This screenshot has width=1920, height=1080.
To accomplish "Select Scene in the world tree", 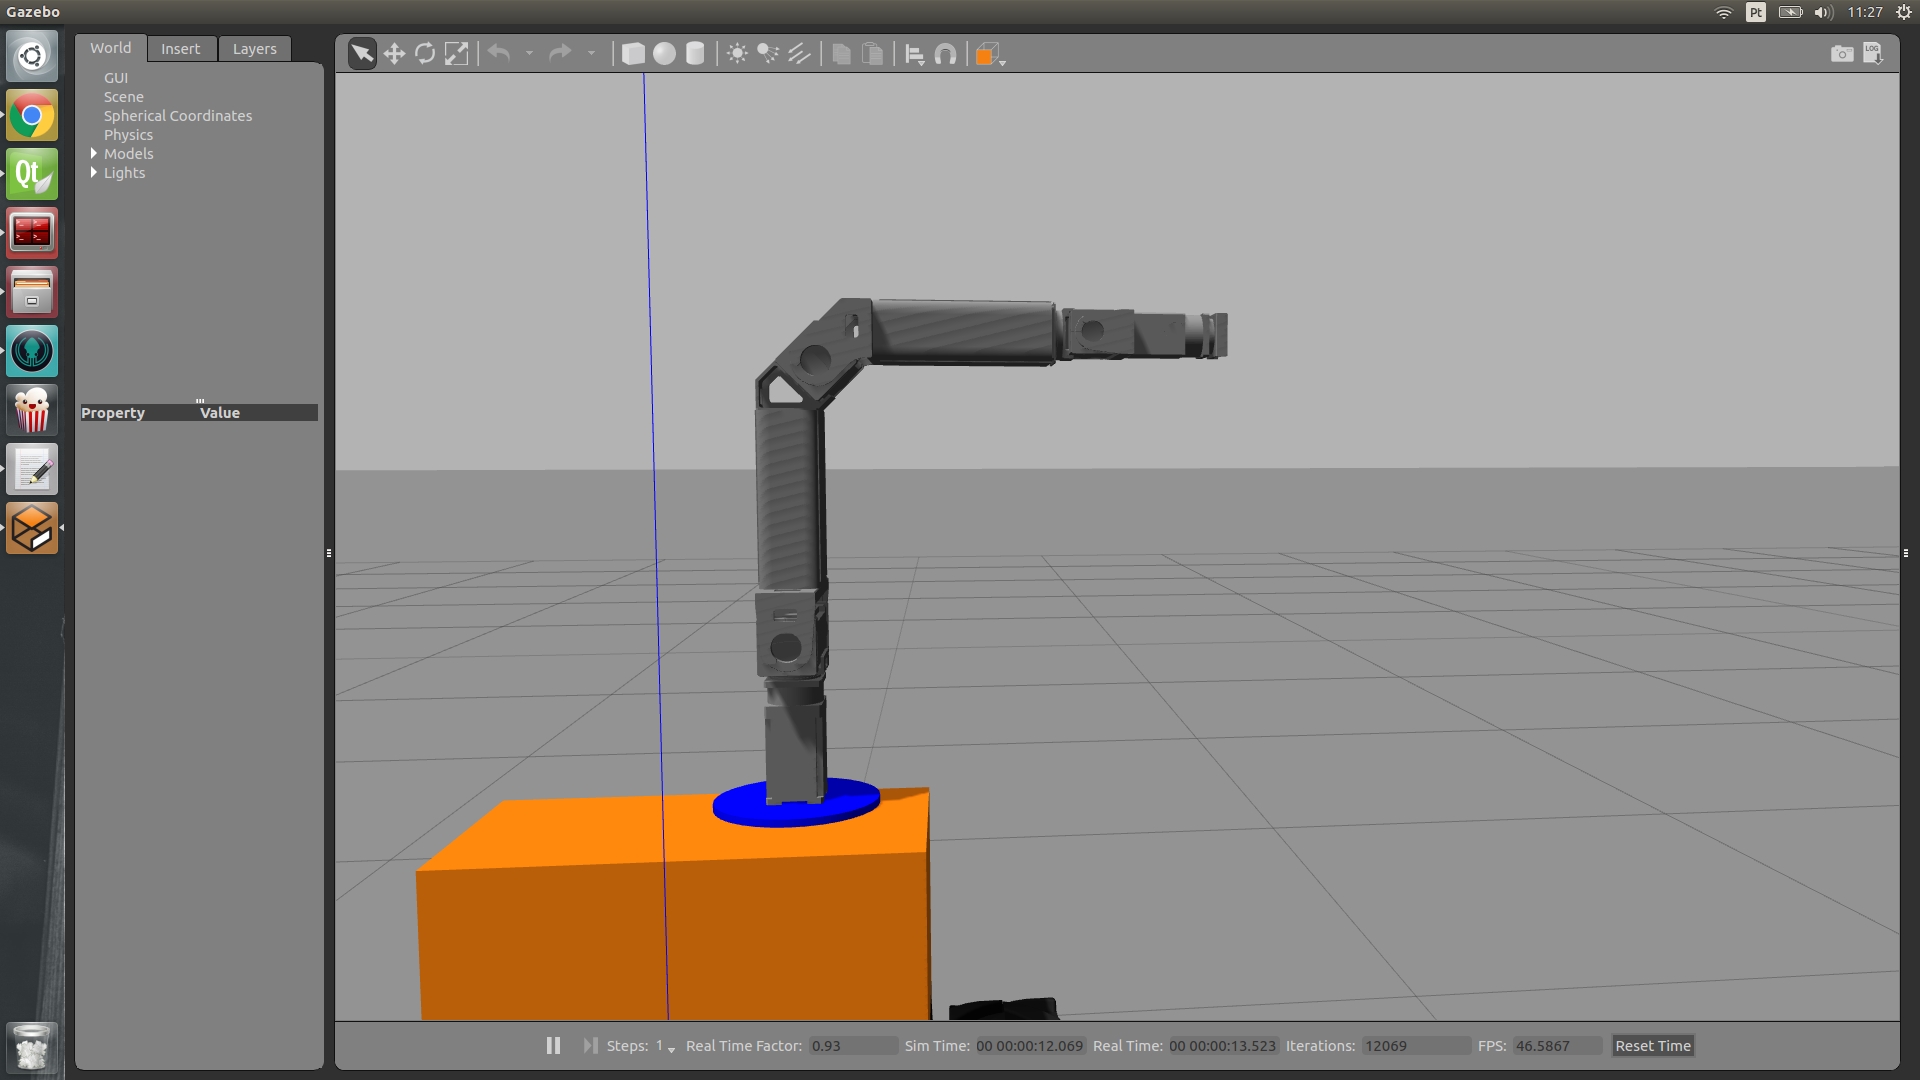I will pos(124,97).
